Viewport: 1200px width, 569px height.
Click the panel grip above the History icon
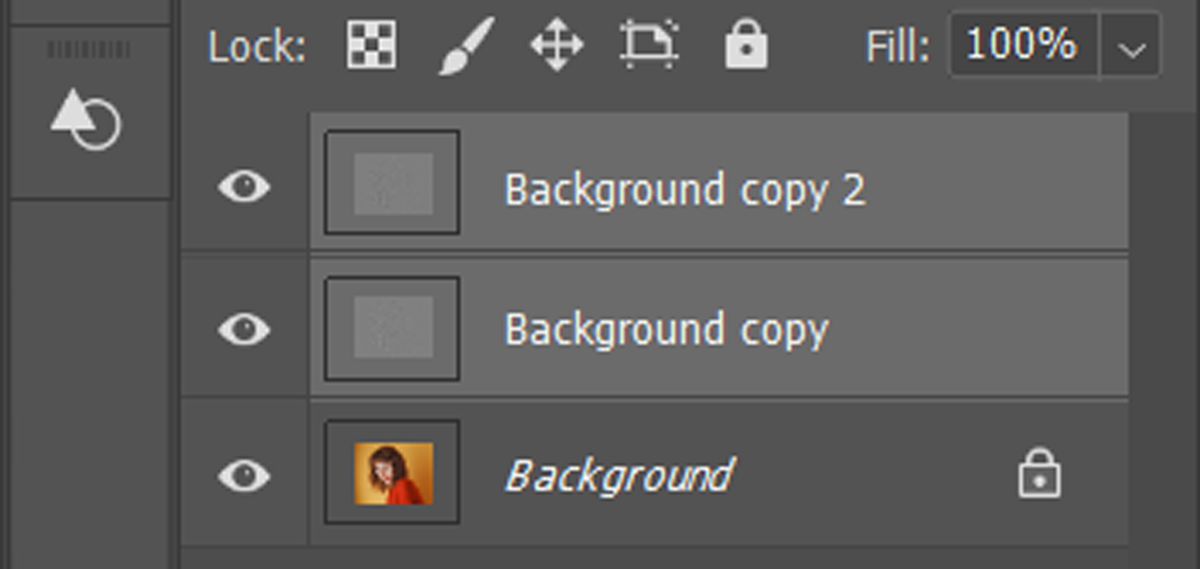[x=89, y=50]
